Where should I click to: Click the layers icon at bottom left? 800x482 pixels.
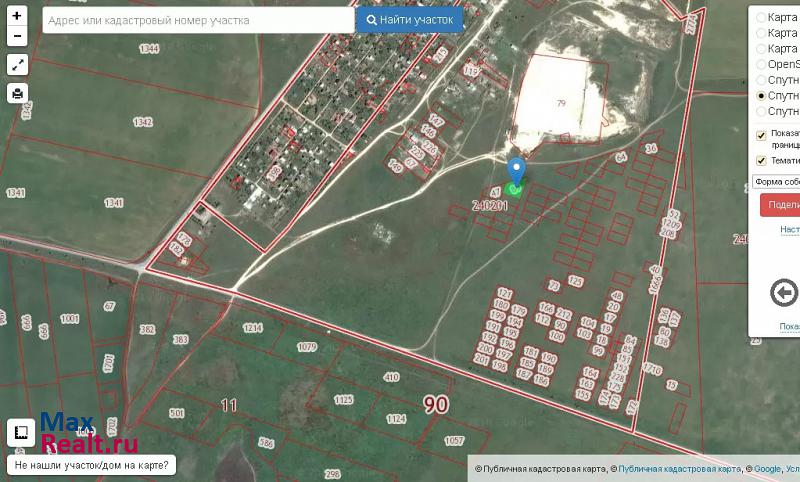click(19, 433)
